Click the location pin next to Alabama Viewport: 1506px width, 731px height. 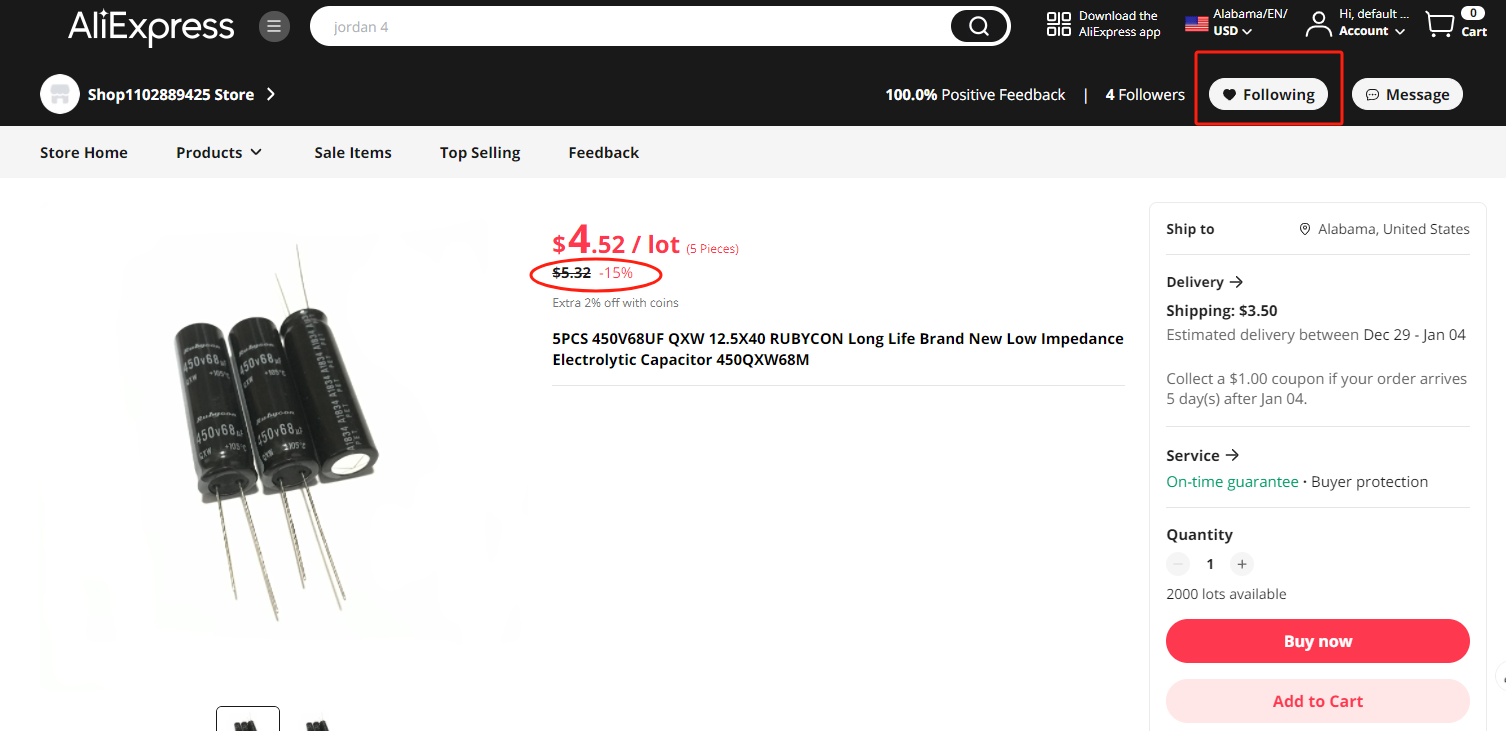coord(1304,229)
